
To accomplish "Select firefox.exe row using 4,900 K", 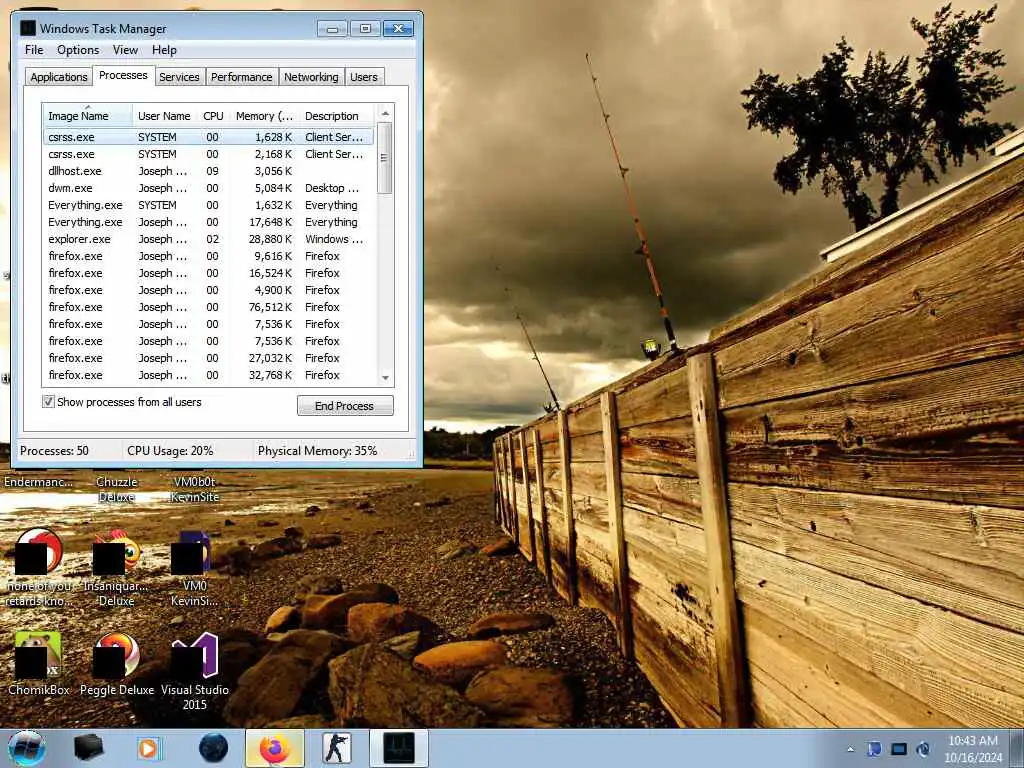I will (209, 290).
